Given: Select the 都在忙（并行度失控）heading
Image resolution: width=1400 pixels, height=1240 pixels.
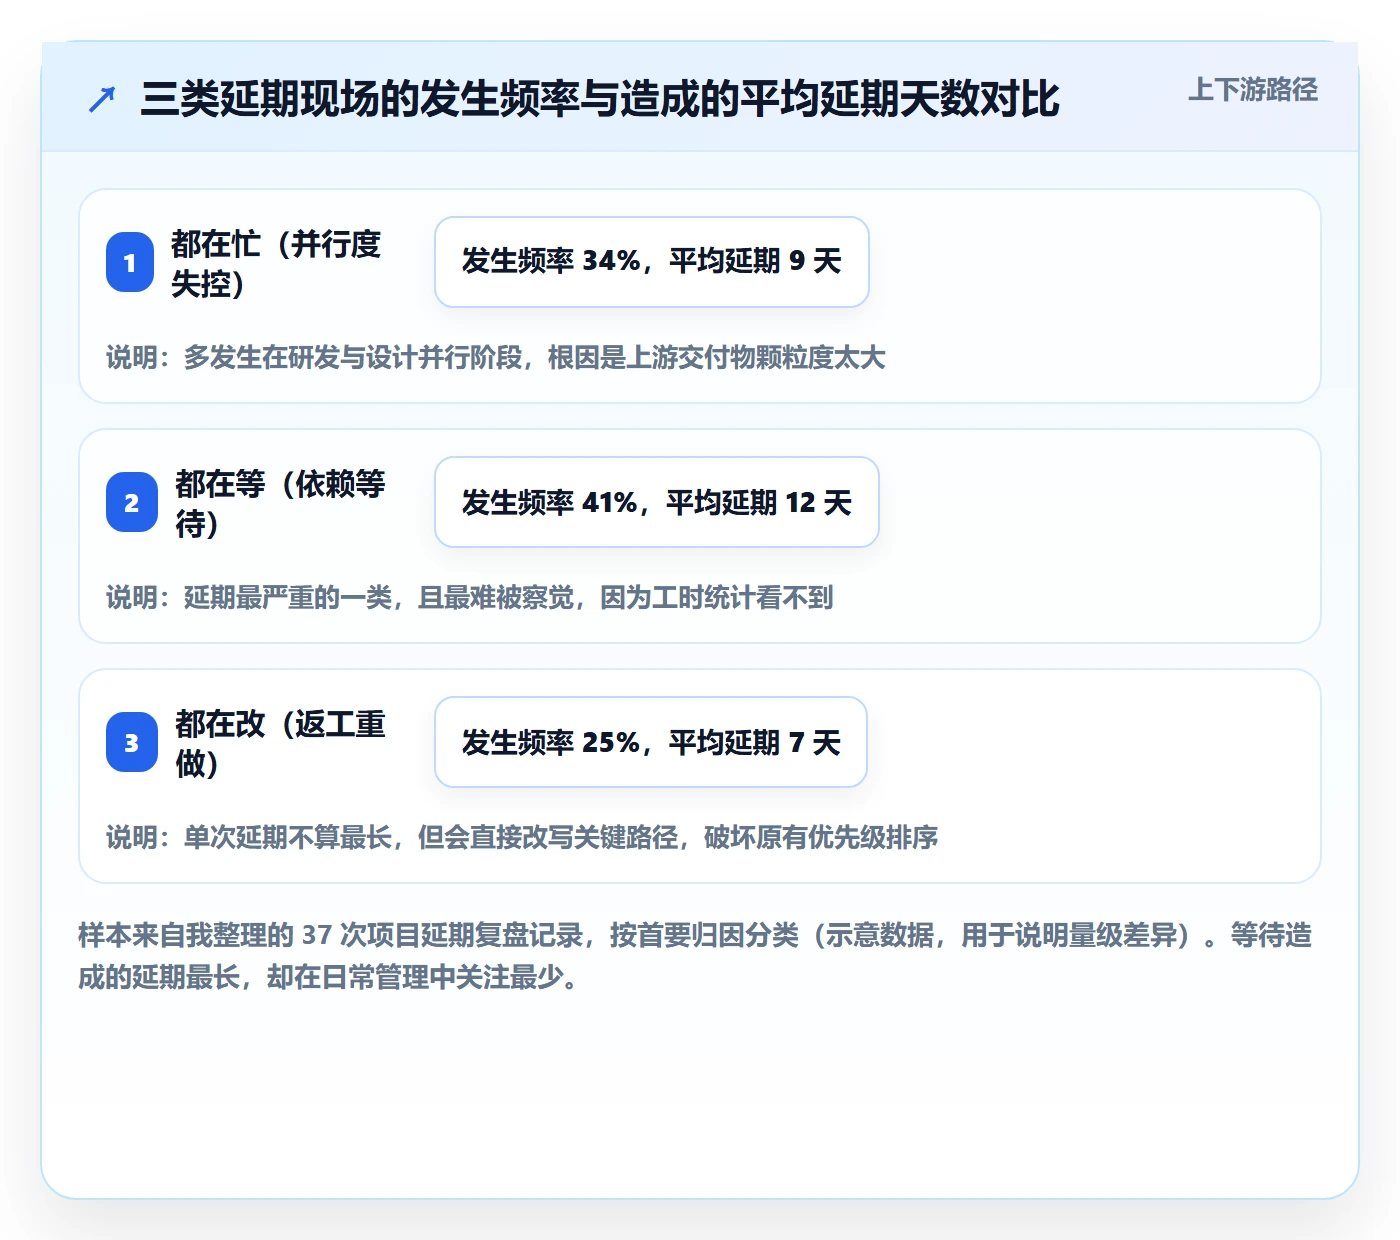Looking at the screenshot, I should click(276, 263).
